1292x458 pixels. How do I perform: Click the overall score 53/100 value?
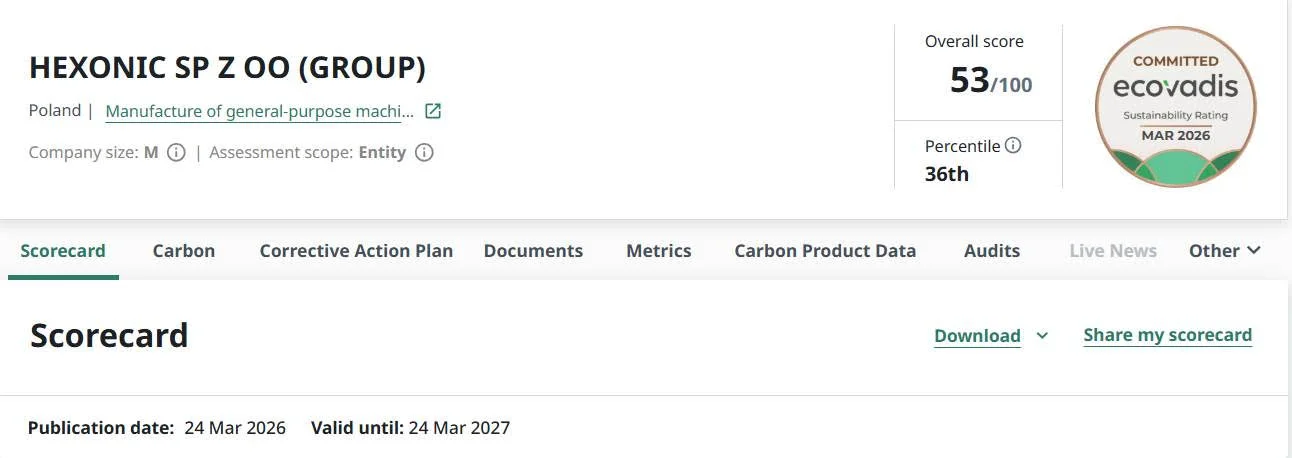coord(990,81)
